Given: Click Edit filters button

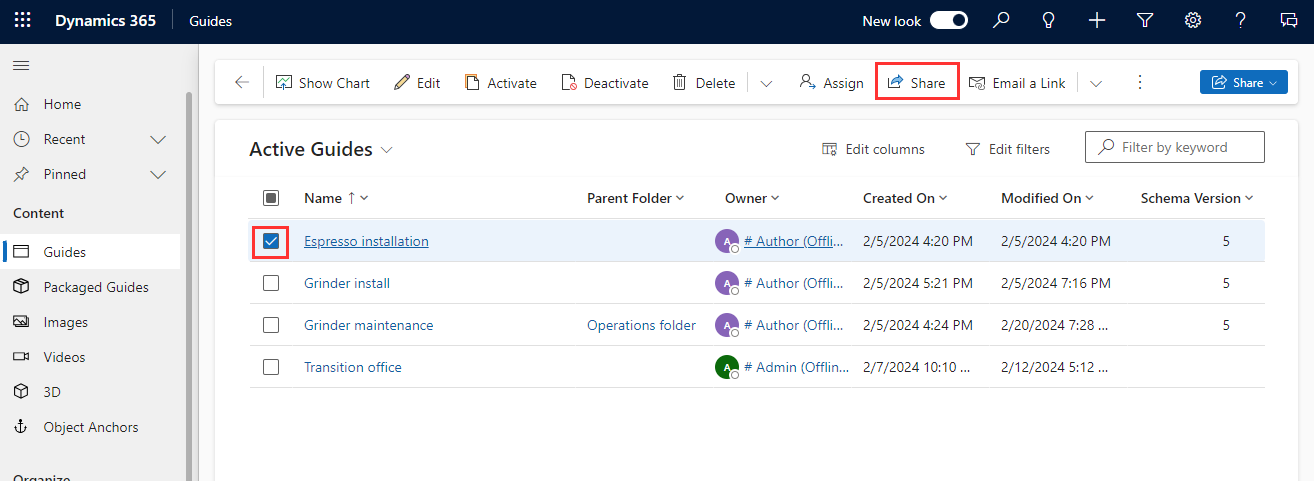Looking at the screenshot, I should pos(1007,149).
